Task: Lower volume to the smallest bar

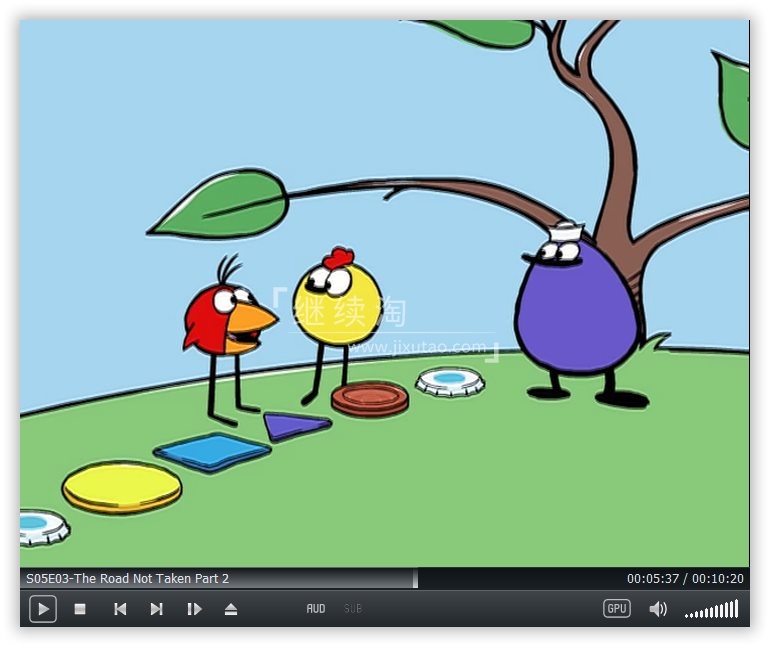Action: tap(687, 616)
